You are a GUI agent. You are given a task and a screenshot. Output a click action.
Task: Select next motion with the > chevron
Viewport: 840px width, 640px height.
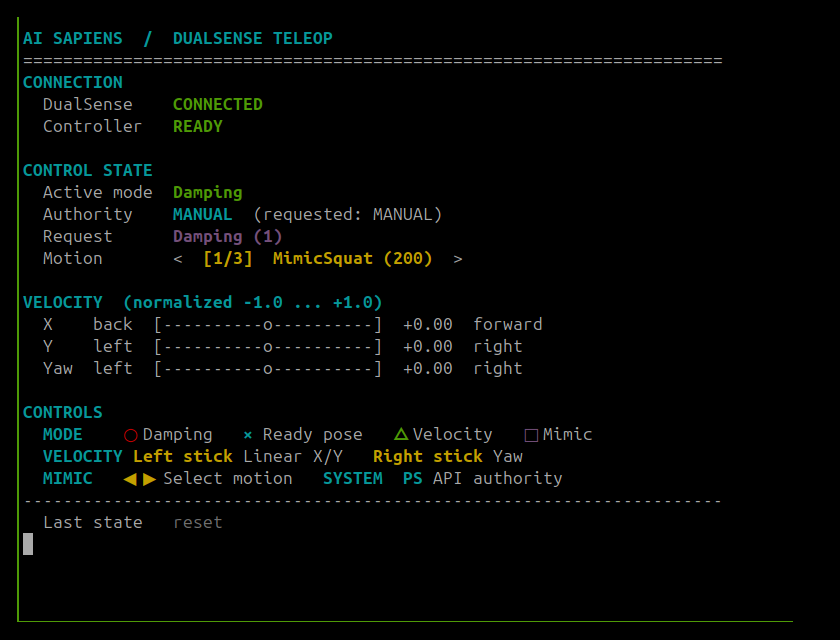[x=458, y=259]
